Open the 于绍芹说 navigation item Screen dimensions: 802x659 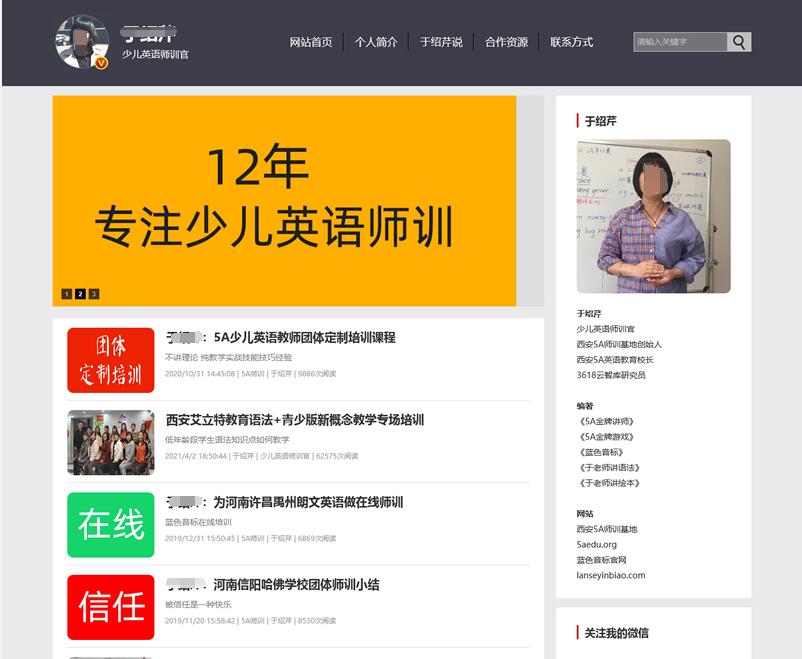tap(441, 42)
